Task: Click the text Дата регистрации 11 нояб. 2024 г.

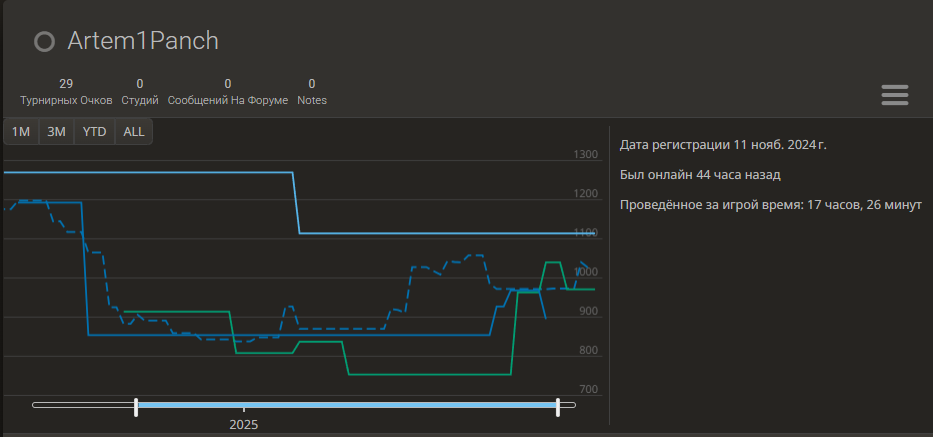Action: tap(723, 145)
